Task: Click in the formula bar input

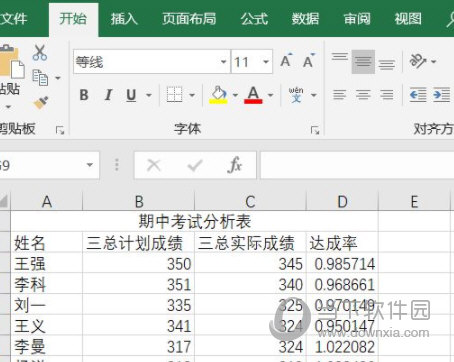Action: [x=357, y=165]
